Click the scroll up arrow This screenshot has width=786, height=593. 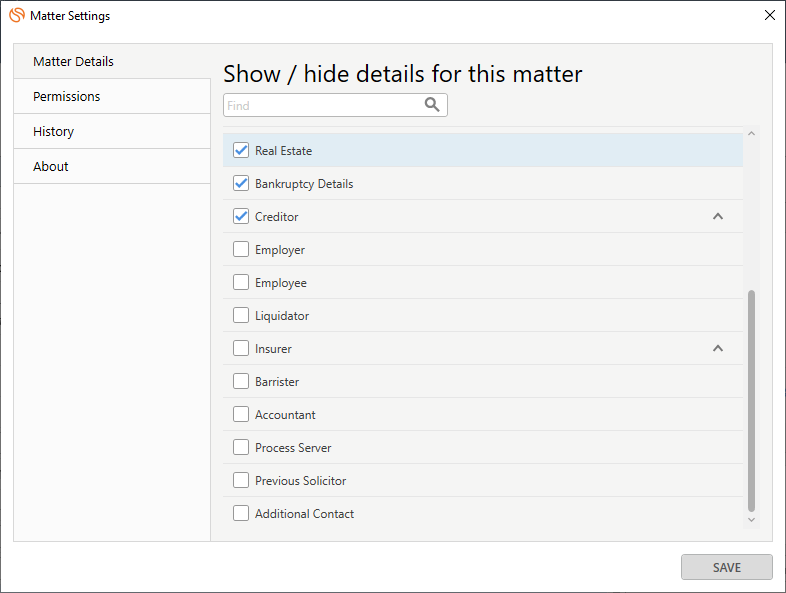751,133
